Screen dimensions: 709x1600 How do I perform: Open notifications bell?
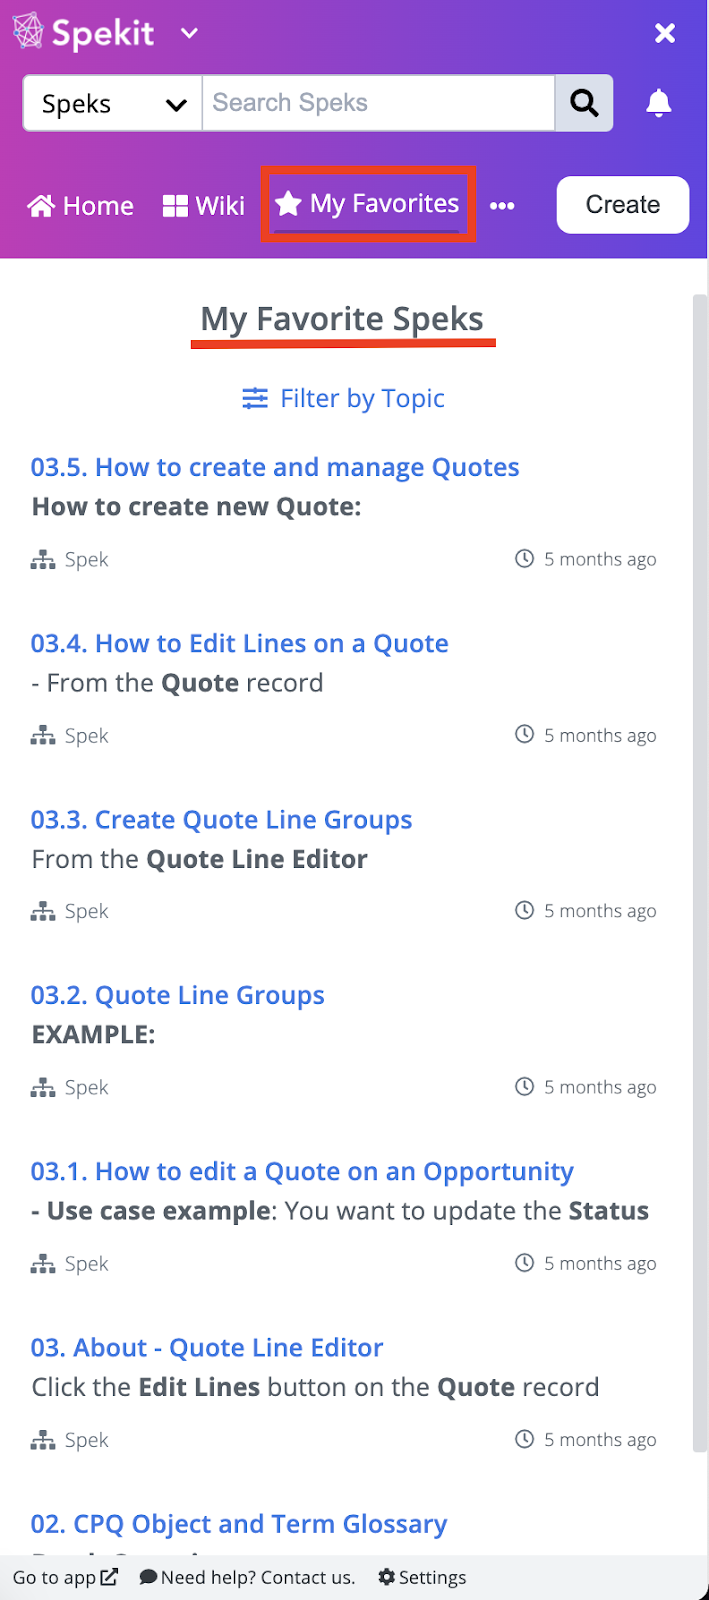pos(659,103)
